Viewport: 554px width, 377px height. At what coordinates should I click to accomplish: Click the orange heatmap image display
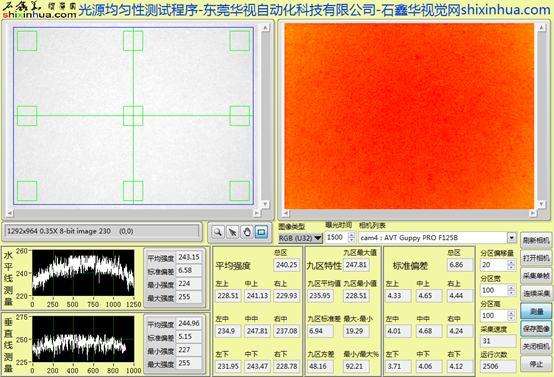409,116
